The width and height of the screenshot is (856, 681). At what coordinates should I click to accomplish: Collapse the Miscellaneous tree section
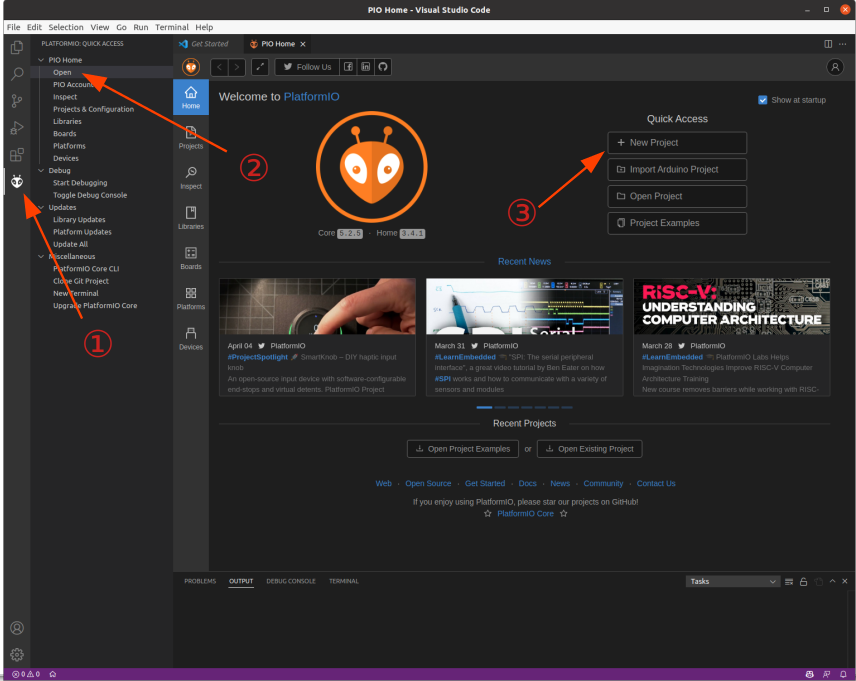pos(41,256)
